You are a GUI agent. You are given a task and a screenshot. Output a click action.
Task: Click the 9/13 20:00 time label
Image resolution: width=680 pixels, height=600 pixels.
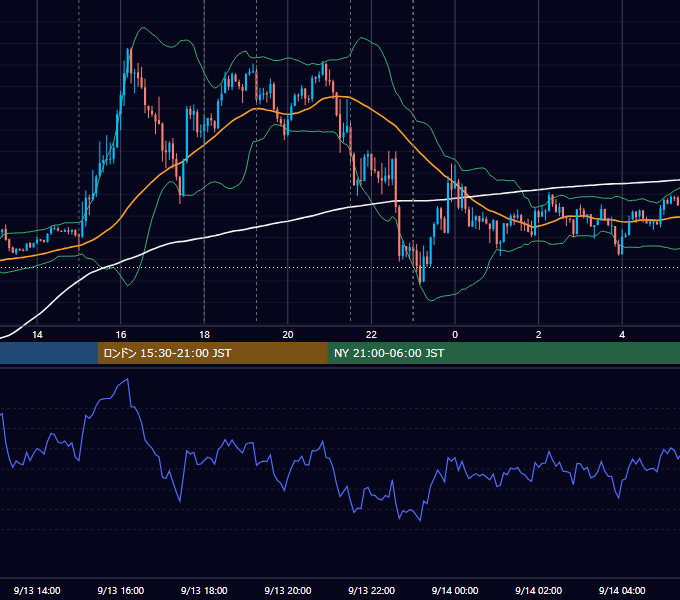[288, 590]
